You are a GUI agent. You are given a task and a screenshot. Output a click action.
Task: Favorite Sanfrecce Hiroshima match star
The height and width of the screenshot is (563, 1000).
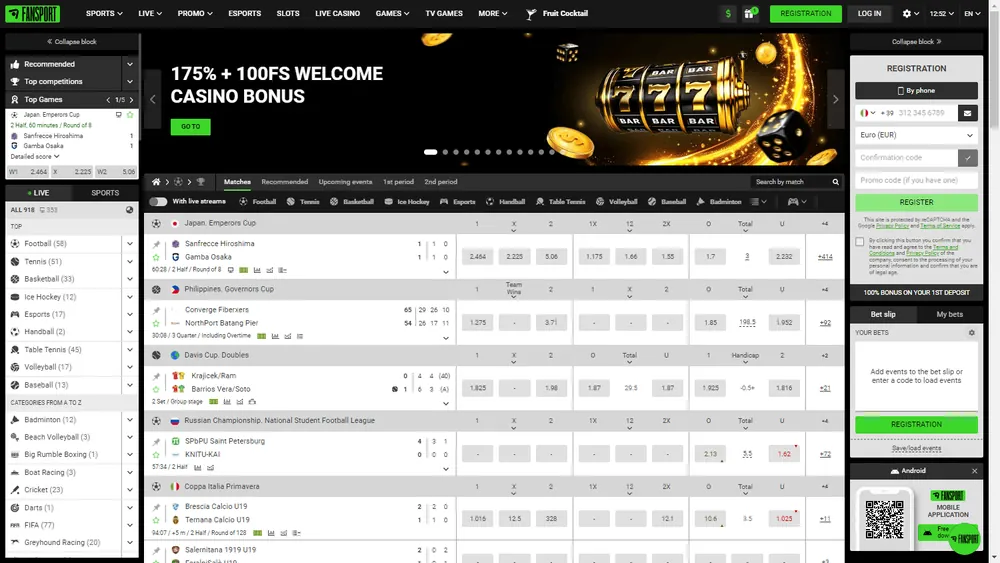click(x=156, y=257)
